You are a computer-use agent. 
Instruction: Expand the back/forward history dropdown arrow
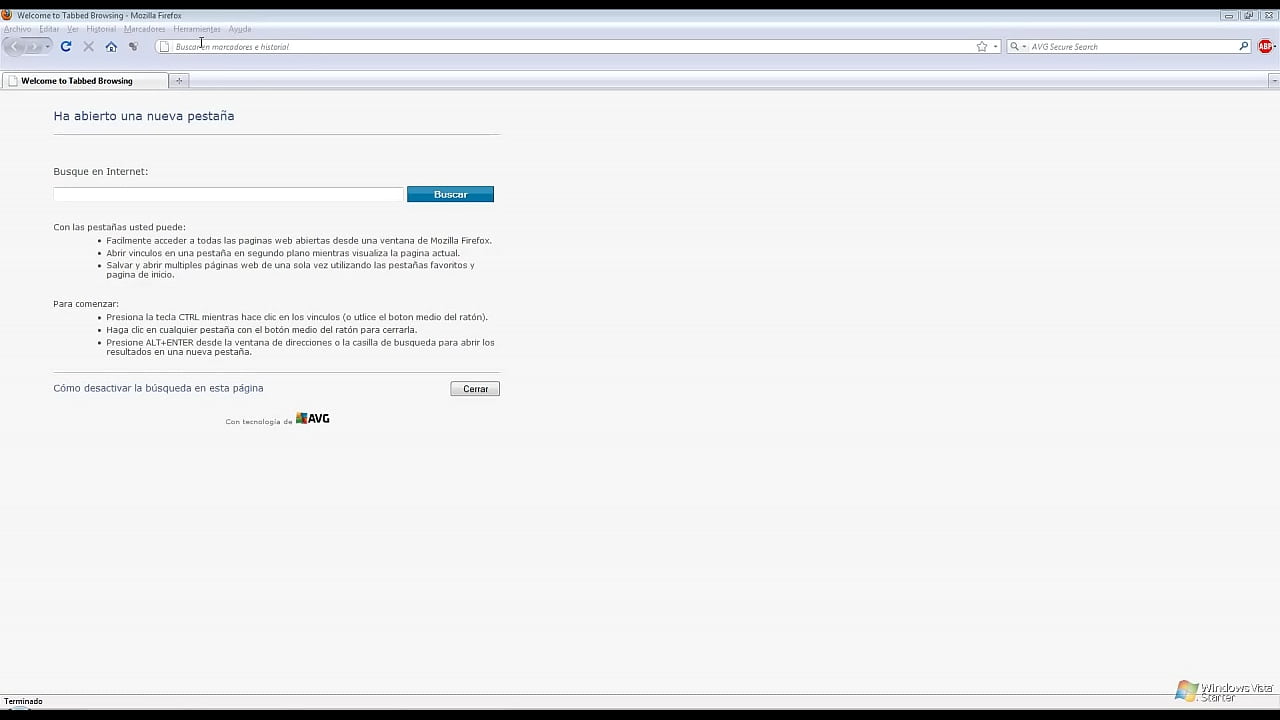point(47,47)
